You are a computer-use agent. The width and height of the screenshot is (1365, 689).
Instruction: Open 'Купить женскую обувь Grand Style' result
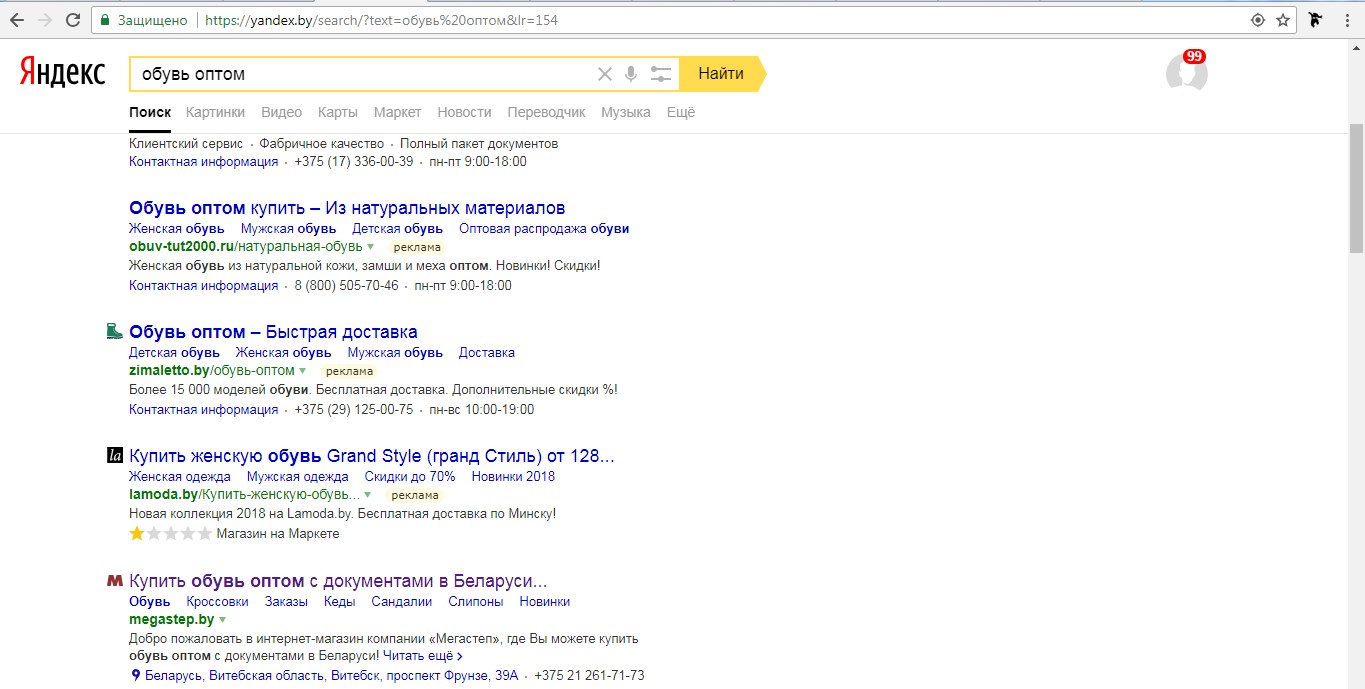[372, 457]
